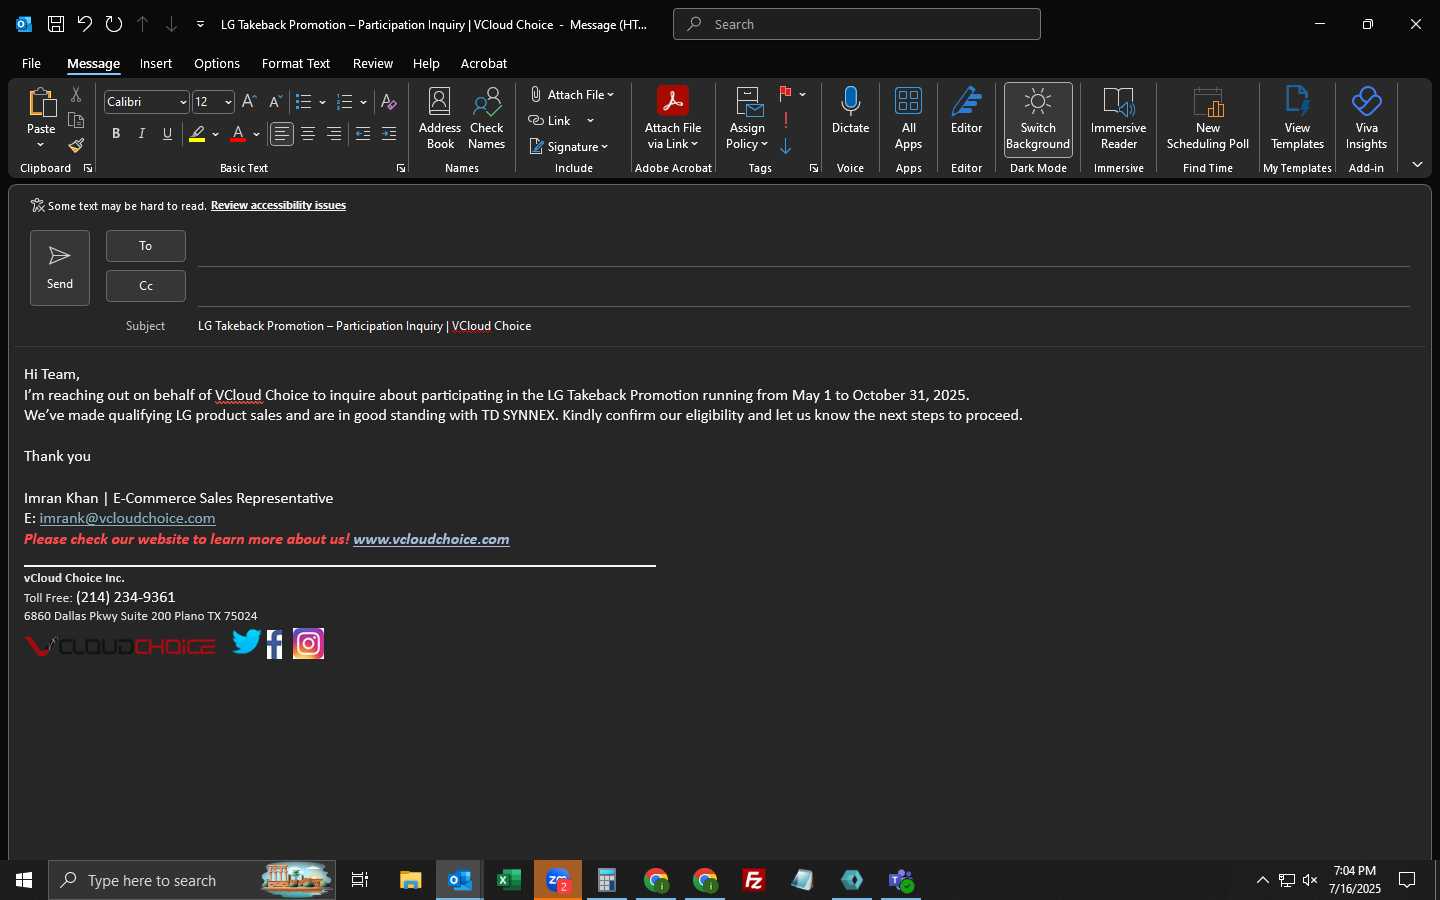
Task: Apply red font color
Action: (238, 134)
